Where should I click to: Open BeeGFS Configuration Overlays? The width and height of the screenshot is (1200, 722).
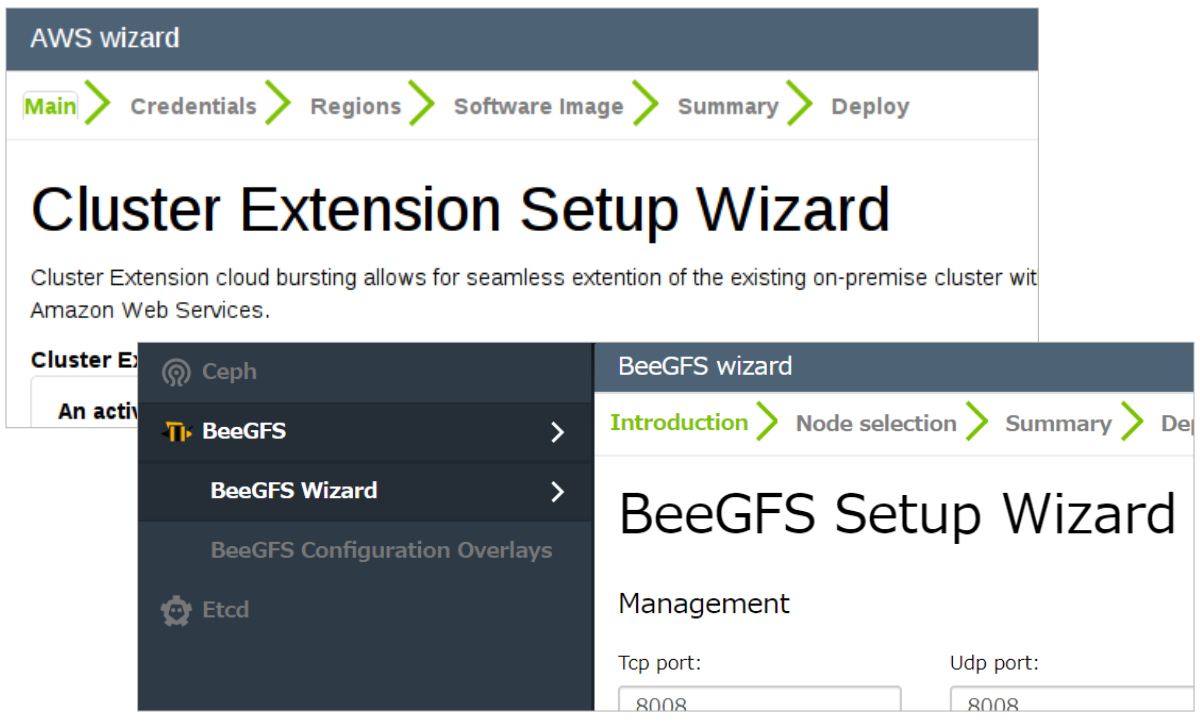pyautogui.click(x=381, y=550)
